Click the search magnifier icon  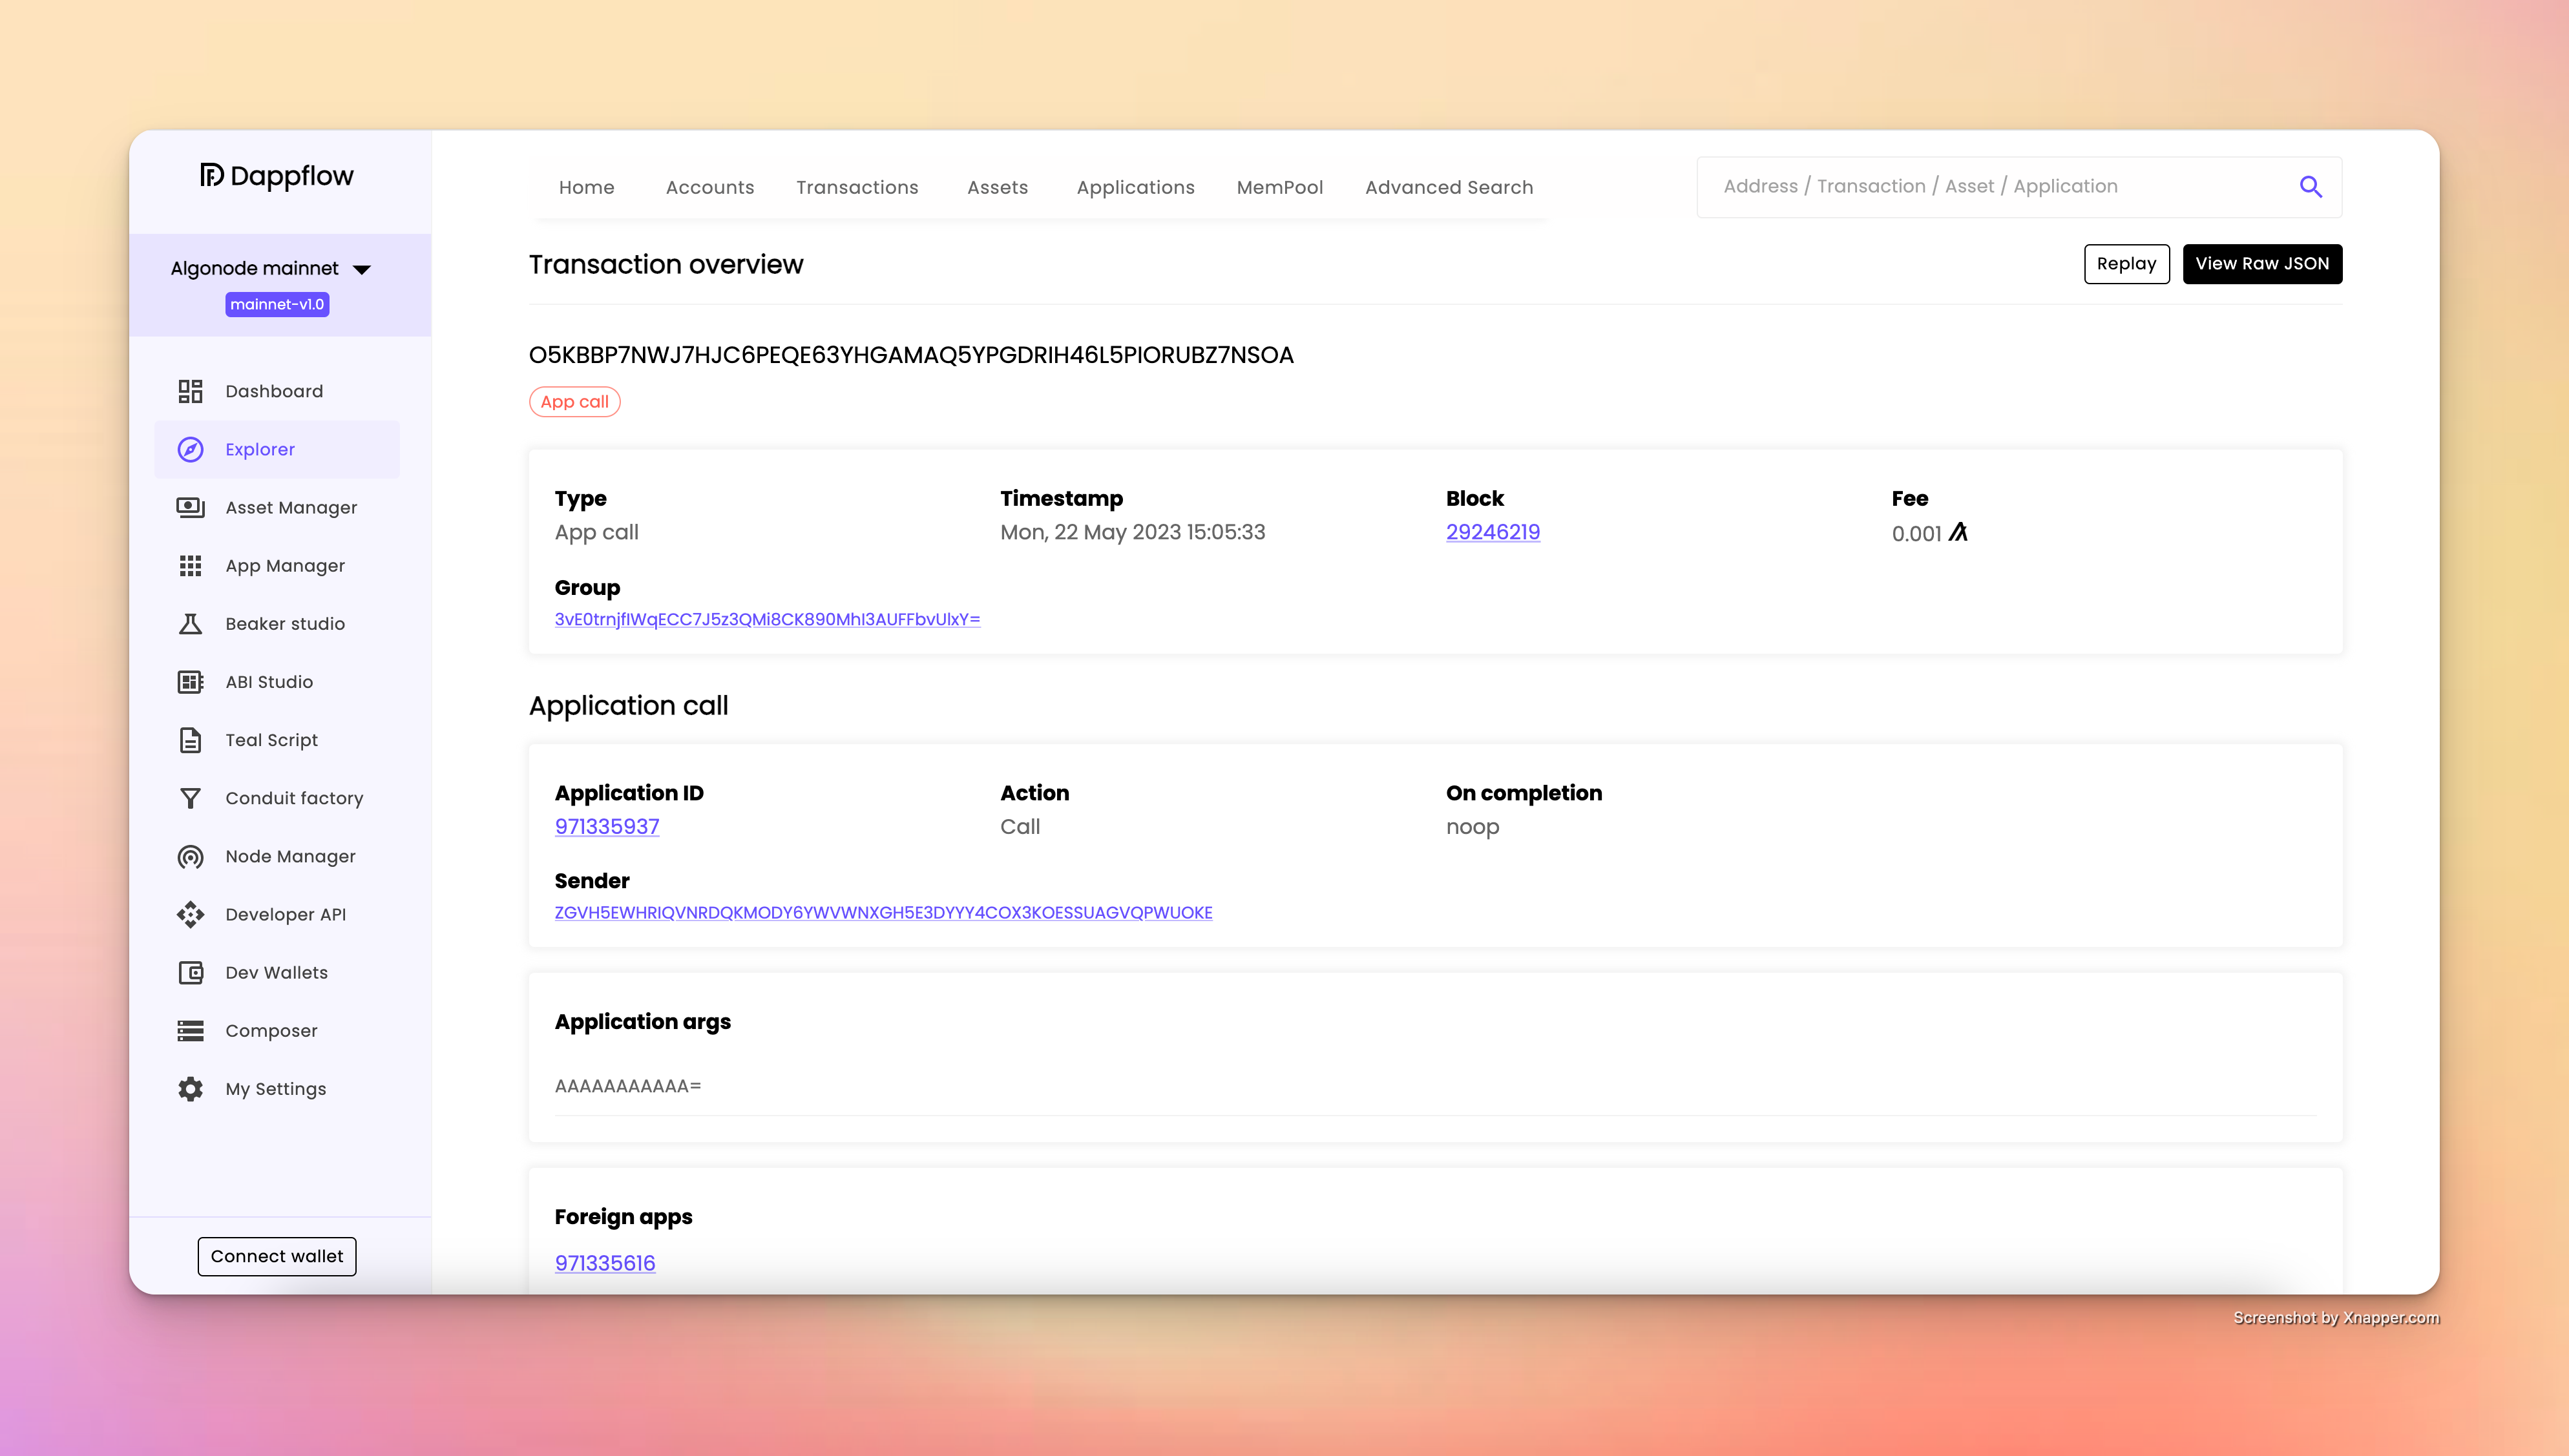[x=2310, y=187]
